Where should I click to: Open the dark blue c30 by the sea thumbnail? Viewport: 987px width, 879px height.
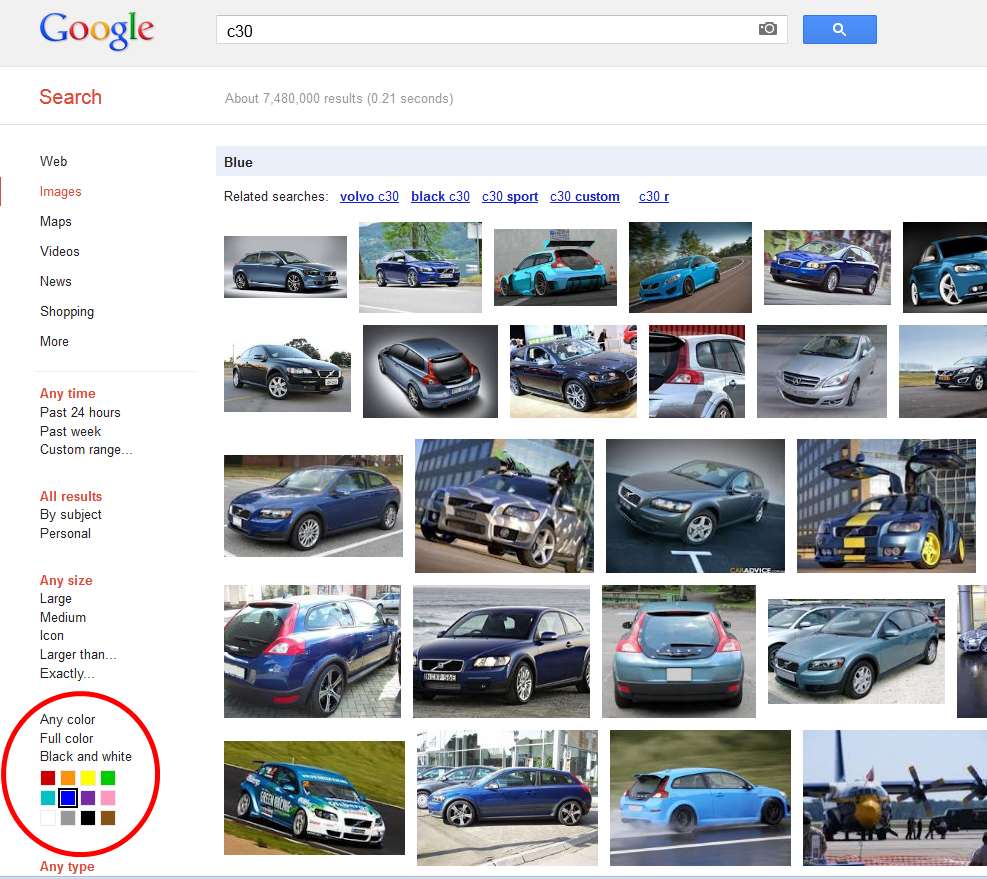501,651
